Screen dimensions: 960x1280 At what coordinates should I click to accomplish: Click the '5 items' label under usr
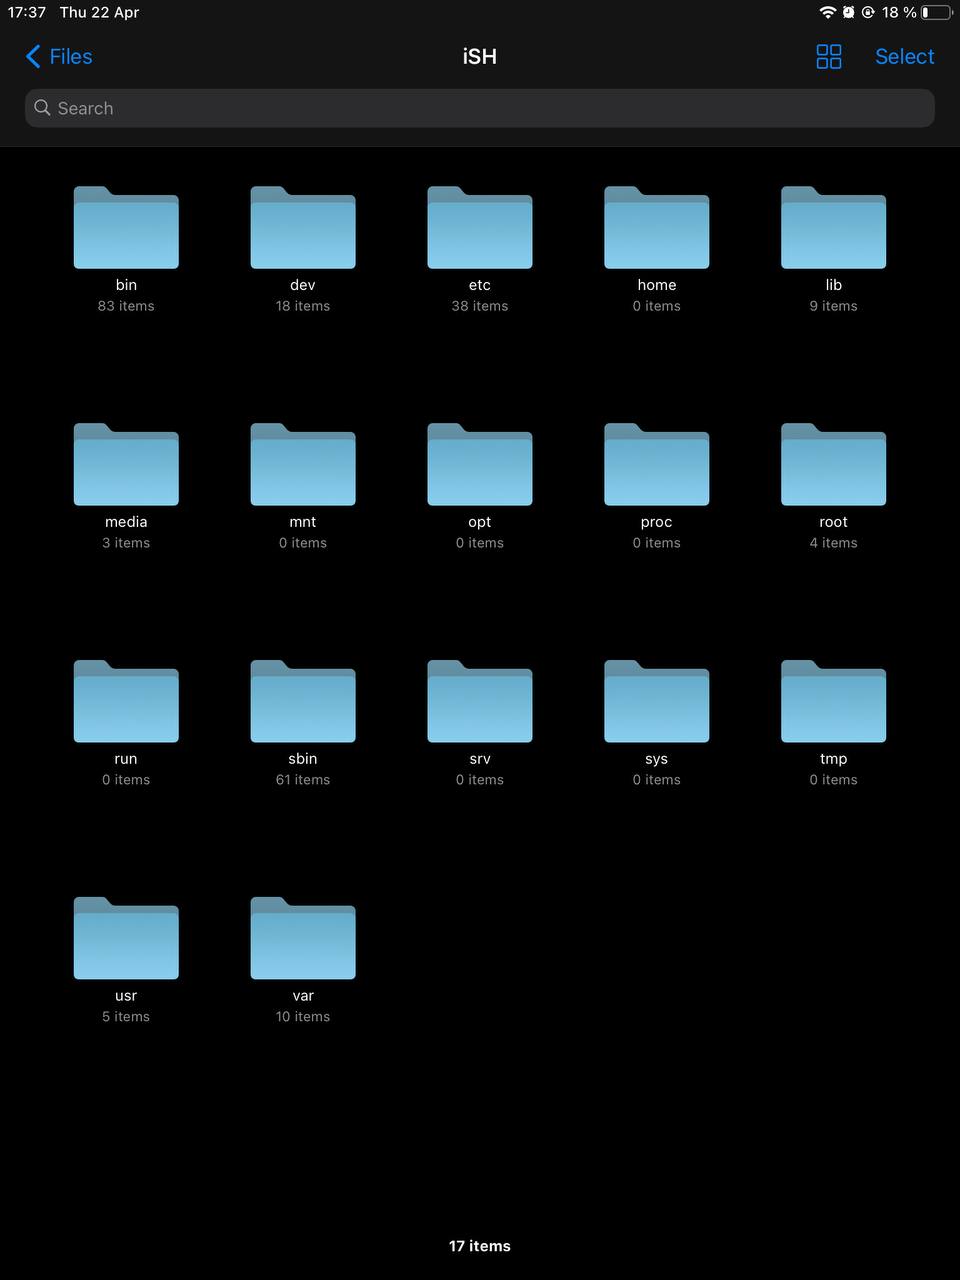(126, 1017)
